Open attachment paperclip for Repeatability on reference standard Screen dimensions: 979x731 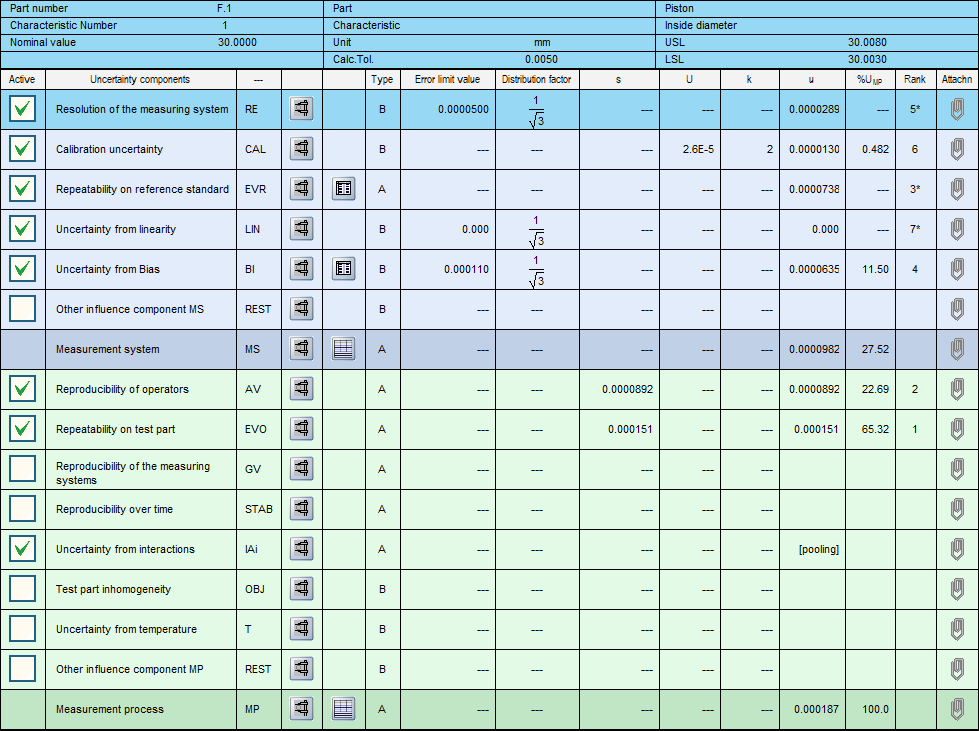[957, 189]
